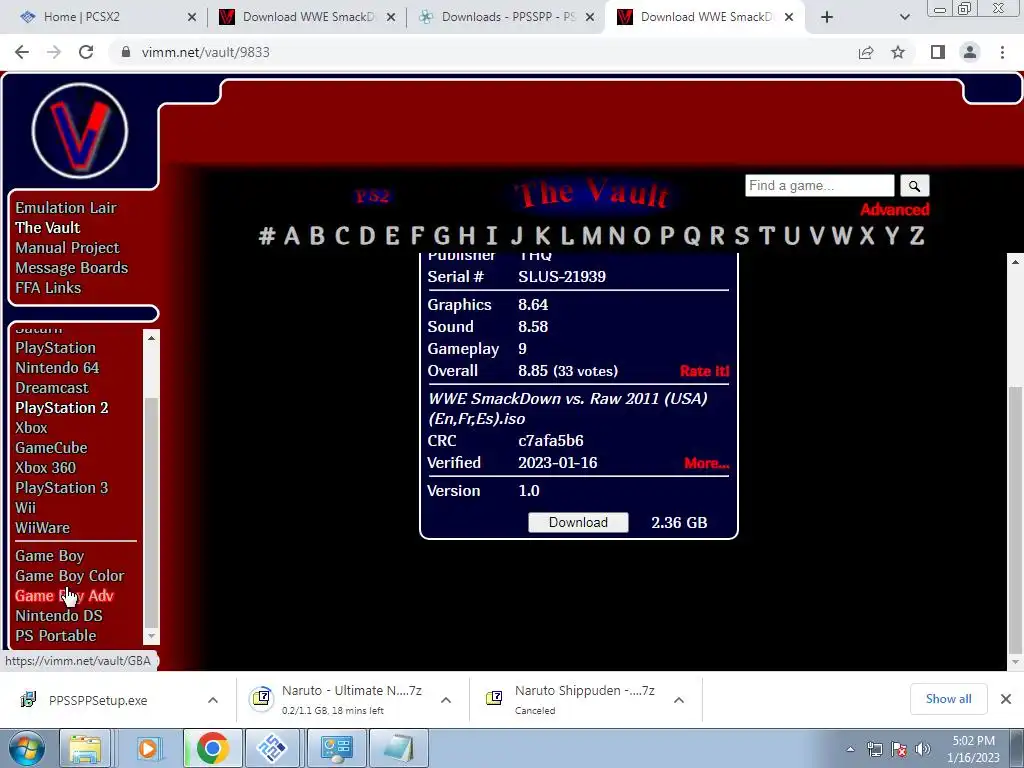Open the Chrome profile avatar

tap(970, 52)
